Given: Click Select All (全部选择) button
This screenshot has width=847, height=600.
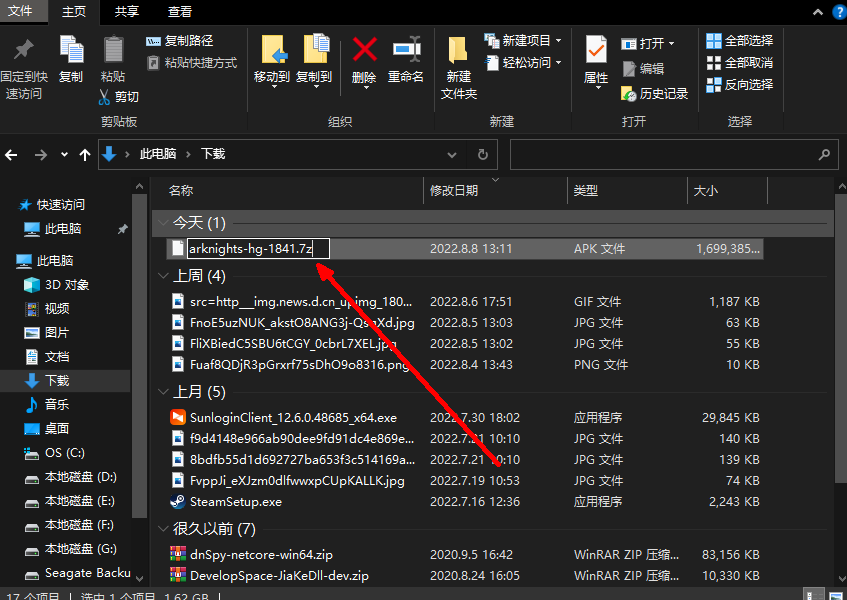Looking at the screenshot, I should point(739,41).
